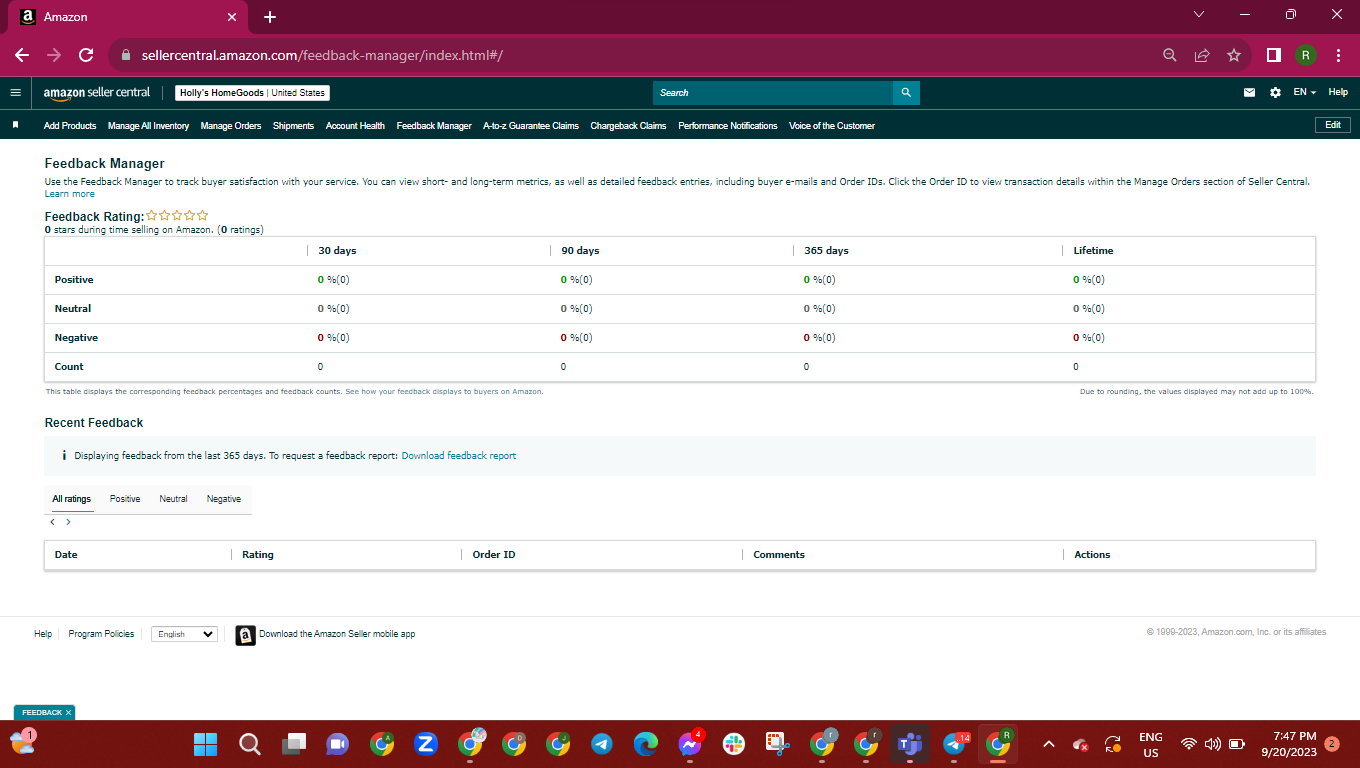Open the Chrome profile R avatar
Viewport: 1360px width, 768px height.
pos(1306,55)
